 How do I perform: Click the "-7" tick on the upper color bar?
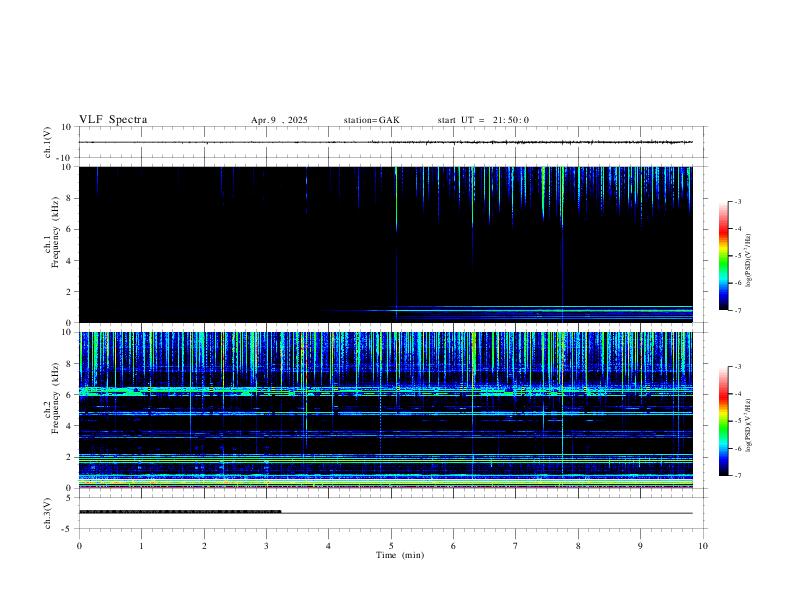coord(738,310)
